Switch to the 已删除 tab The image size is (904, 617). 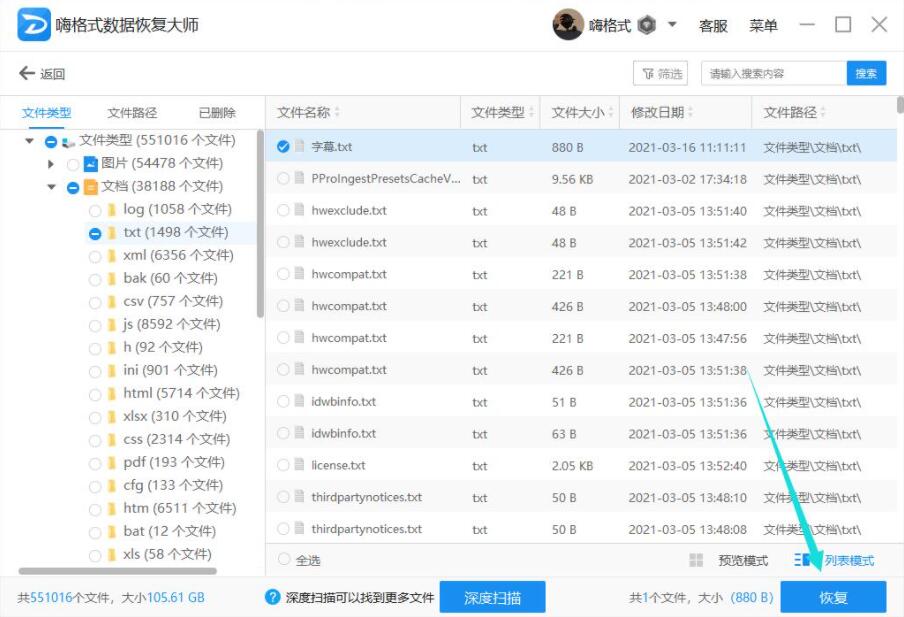[217, 112]
